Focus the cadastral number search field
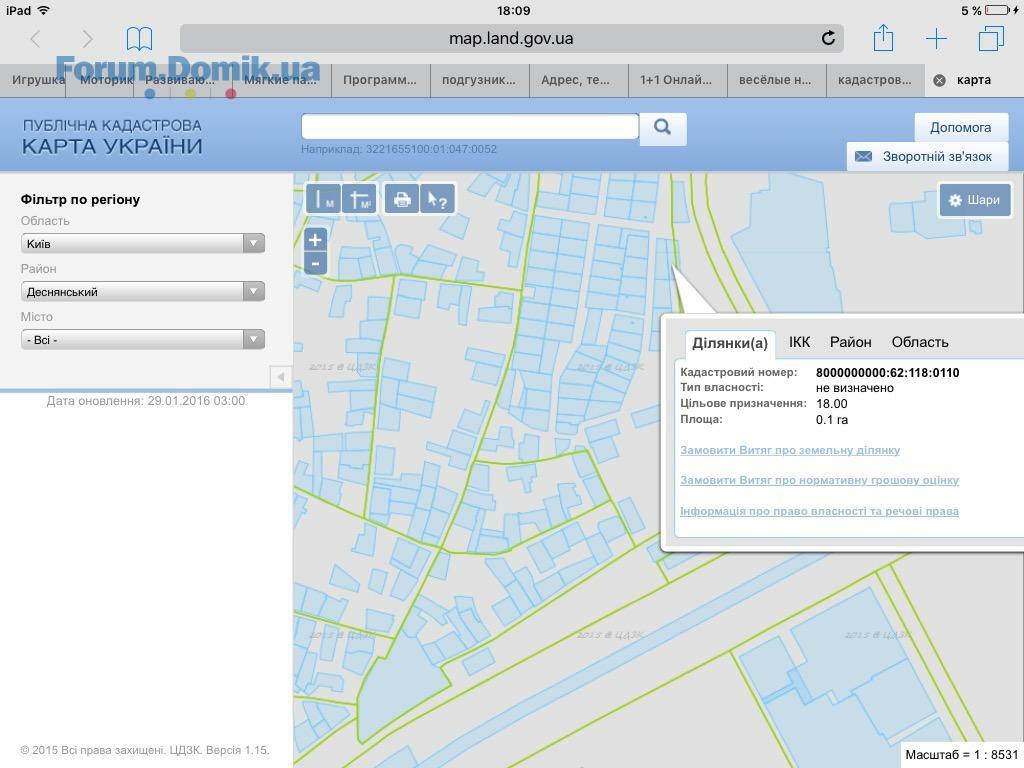 point(470,126)
